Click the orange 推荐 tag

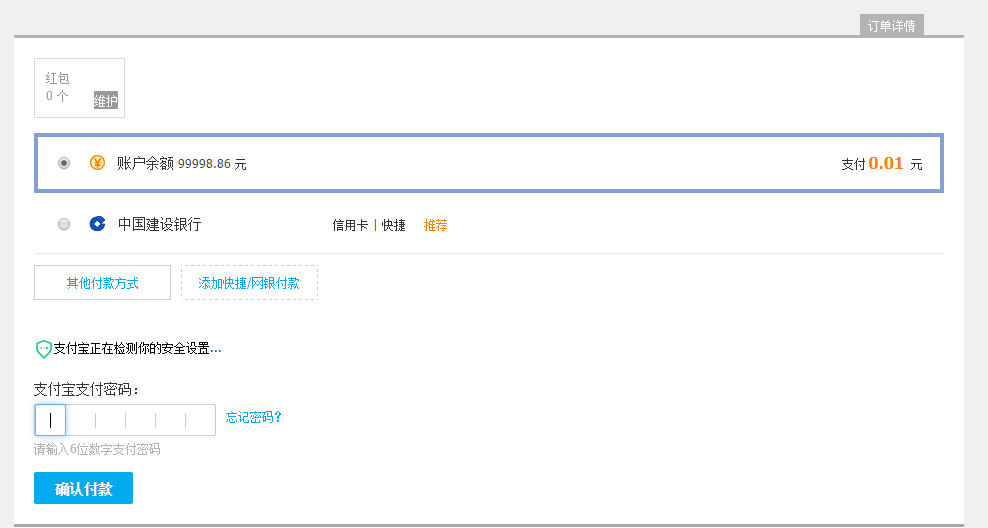tap(435, 226)
